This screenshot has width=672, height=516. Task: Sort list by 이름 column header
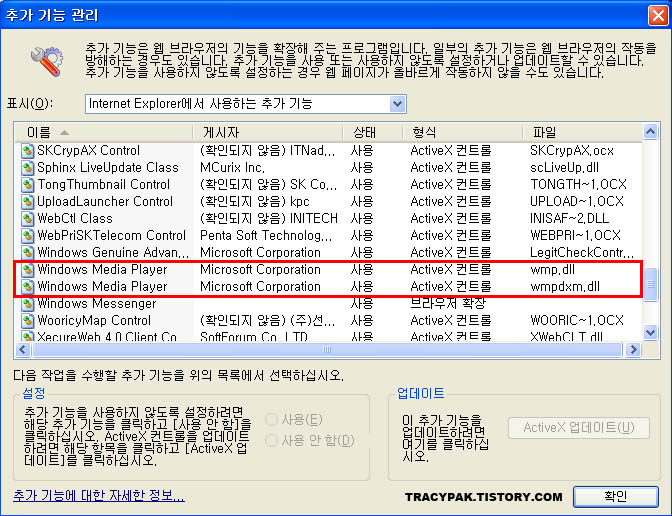(x=104, y=132)
